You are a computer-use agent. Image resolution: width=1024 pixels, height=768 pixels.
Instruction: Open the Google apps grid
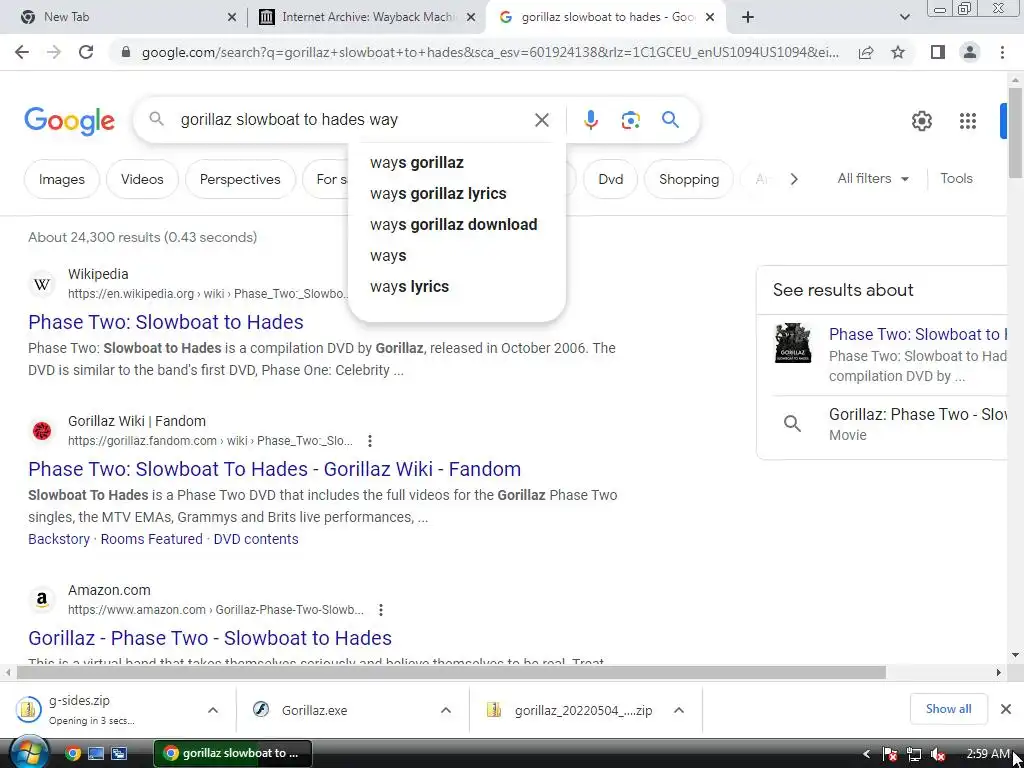click(968, 121)
